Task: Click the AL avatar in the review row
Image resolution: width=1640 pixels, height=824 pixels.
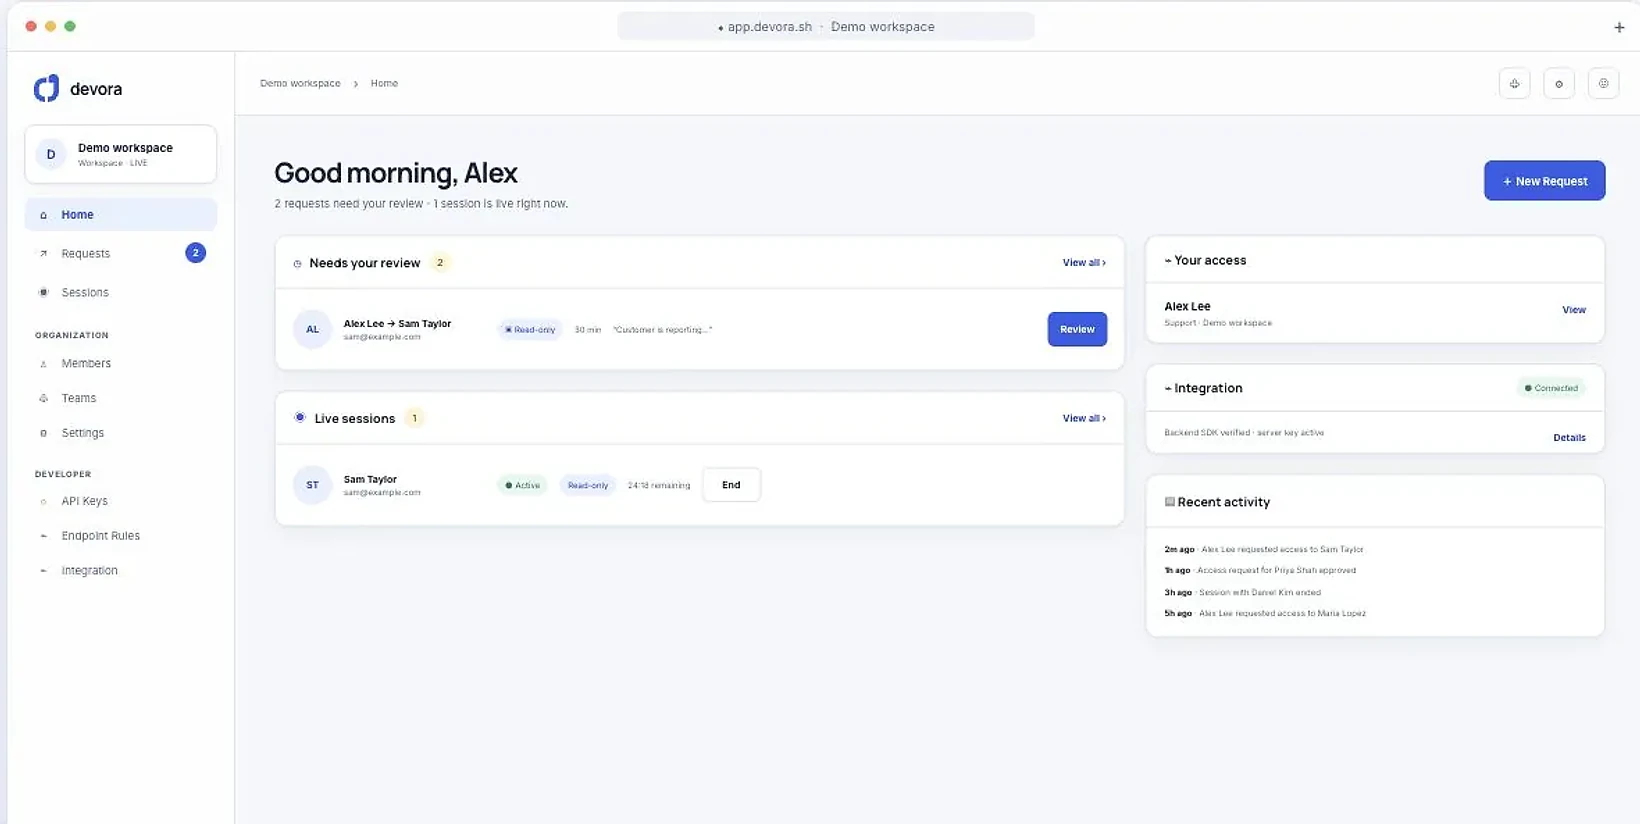Action: [312, 329]
